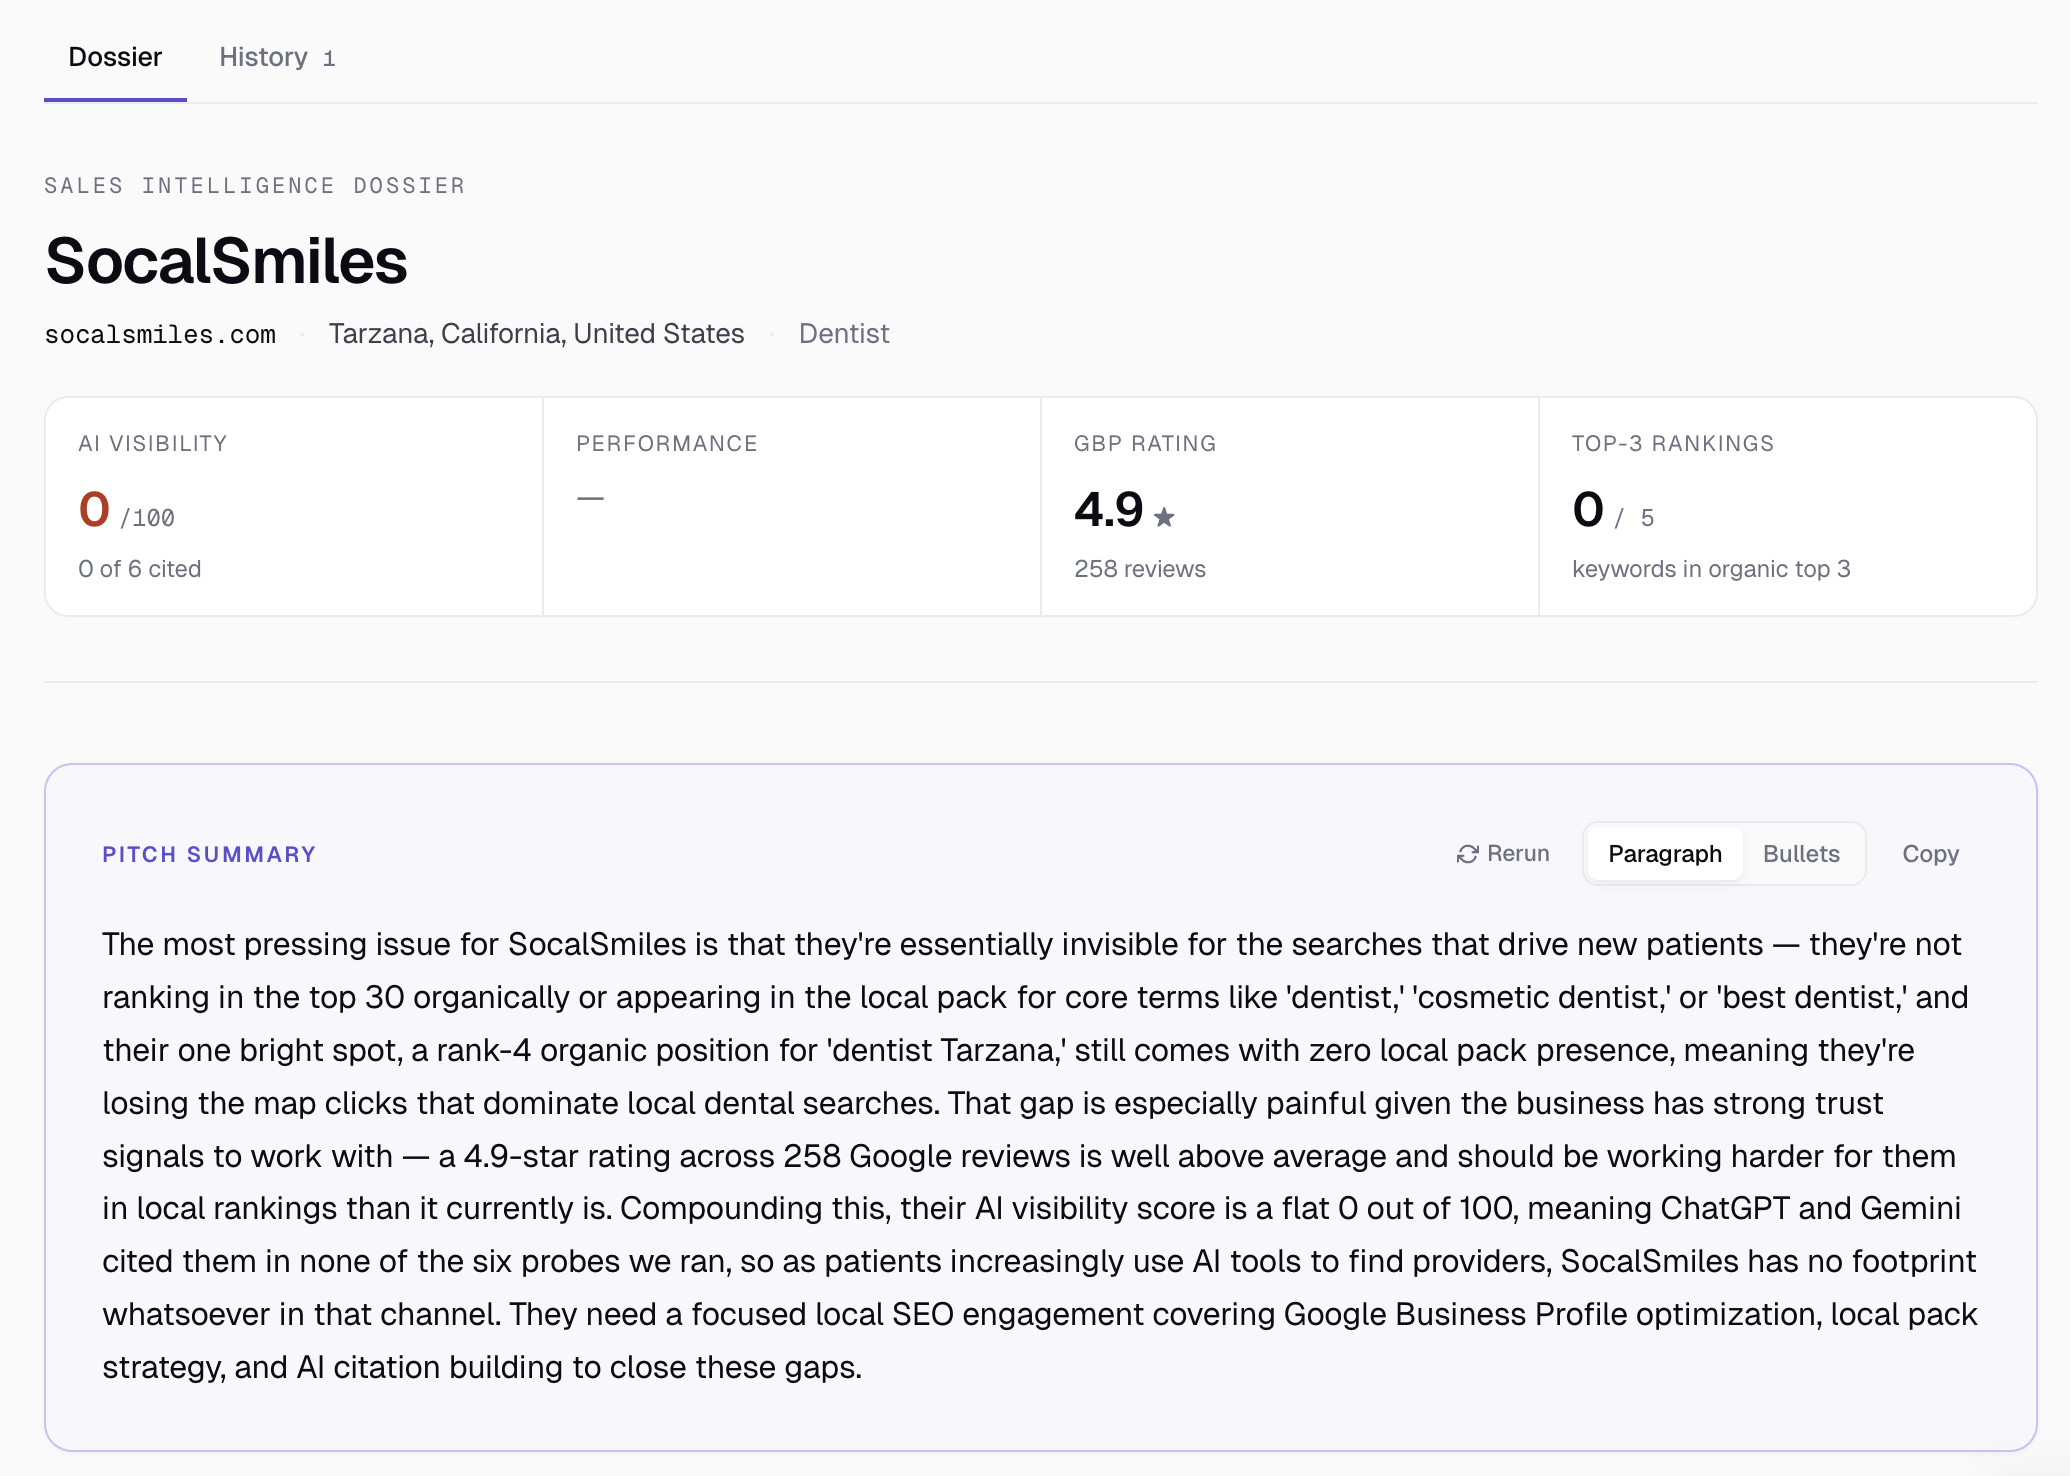Click the '0 of 6 cited' text
2070x1476 pixels.
pyautogui.click(x=140, y=568)
